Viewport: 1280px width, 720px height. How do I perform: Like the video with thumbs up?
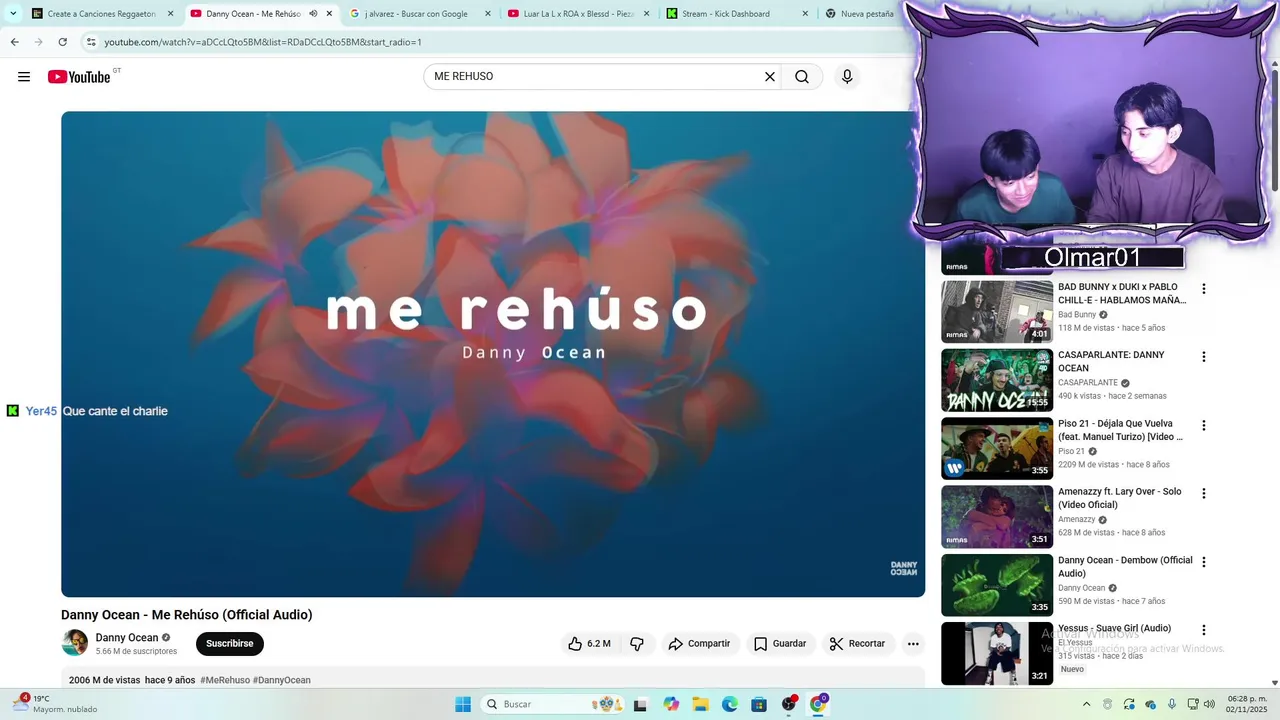pyautogui.click(x=589, y=644)
